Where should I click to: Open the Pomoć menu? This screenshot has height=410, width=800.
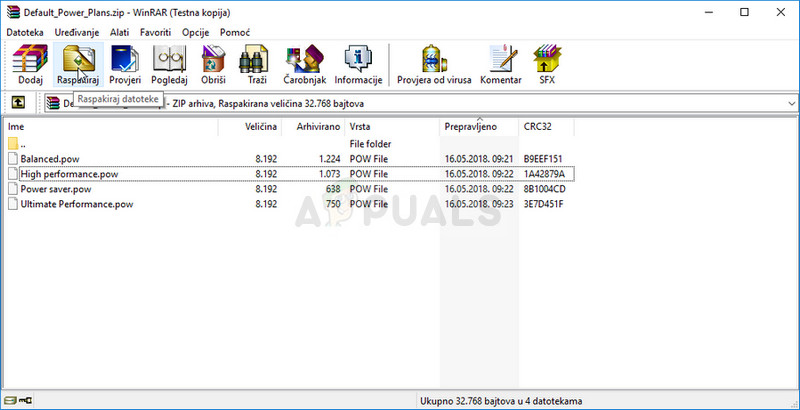(235, 32)
